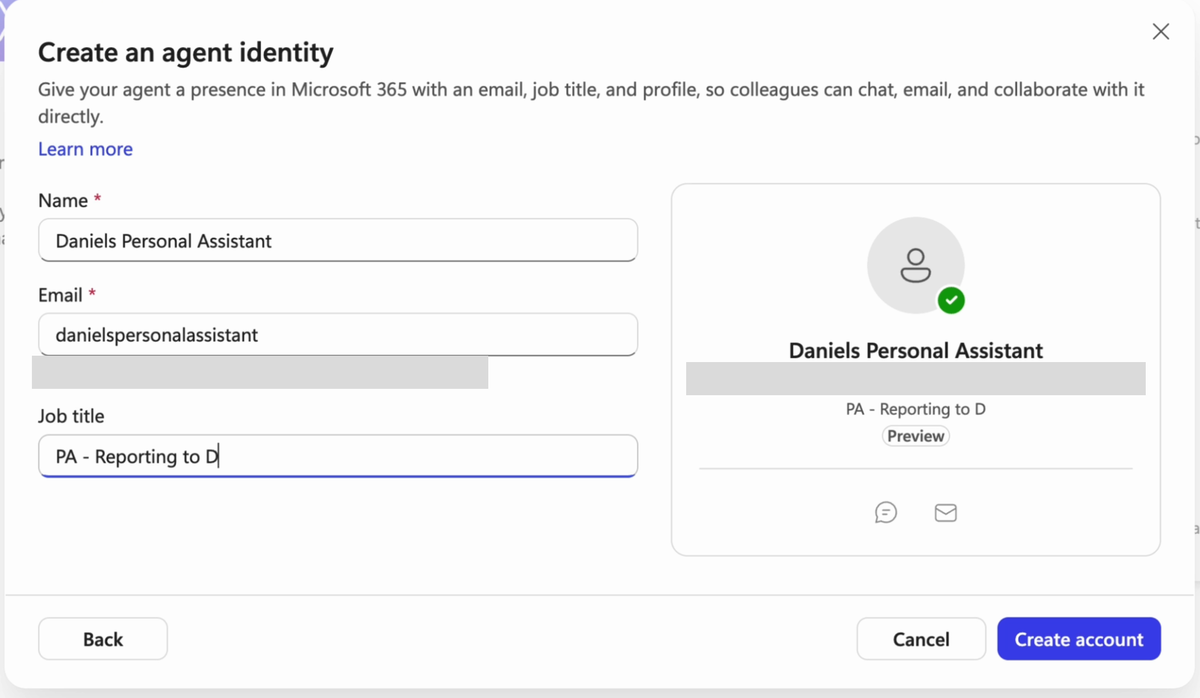The width and height of the screenshot is (1200, 698).
Task: Cancel the agent identity creation
Action: click(921, 639)
